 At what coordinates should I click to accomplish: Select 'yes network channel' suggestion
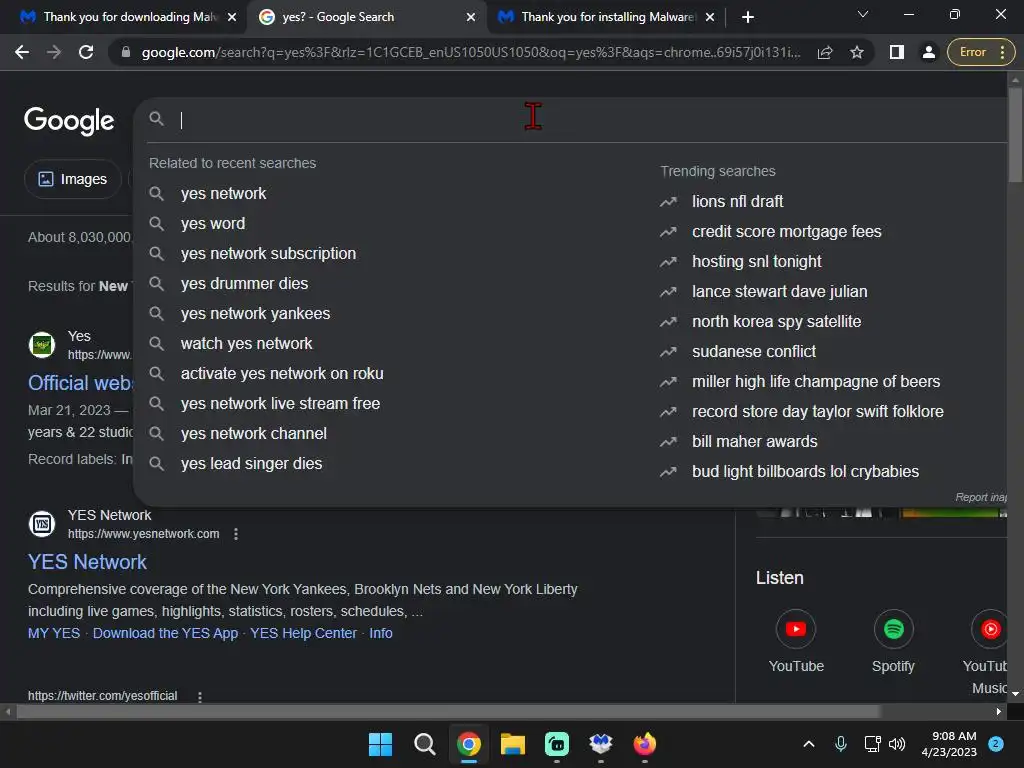click(x=253, y=434)
